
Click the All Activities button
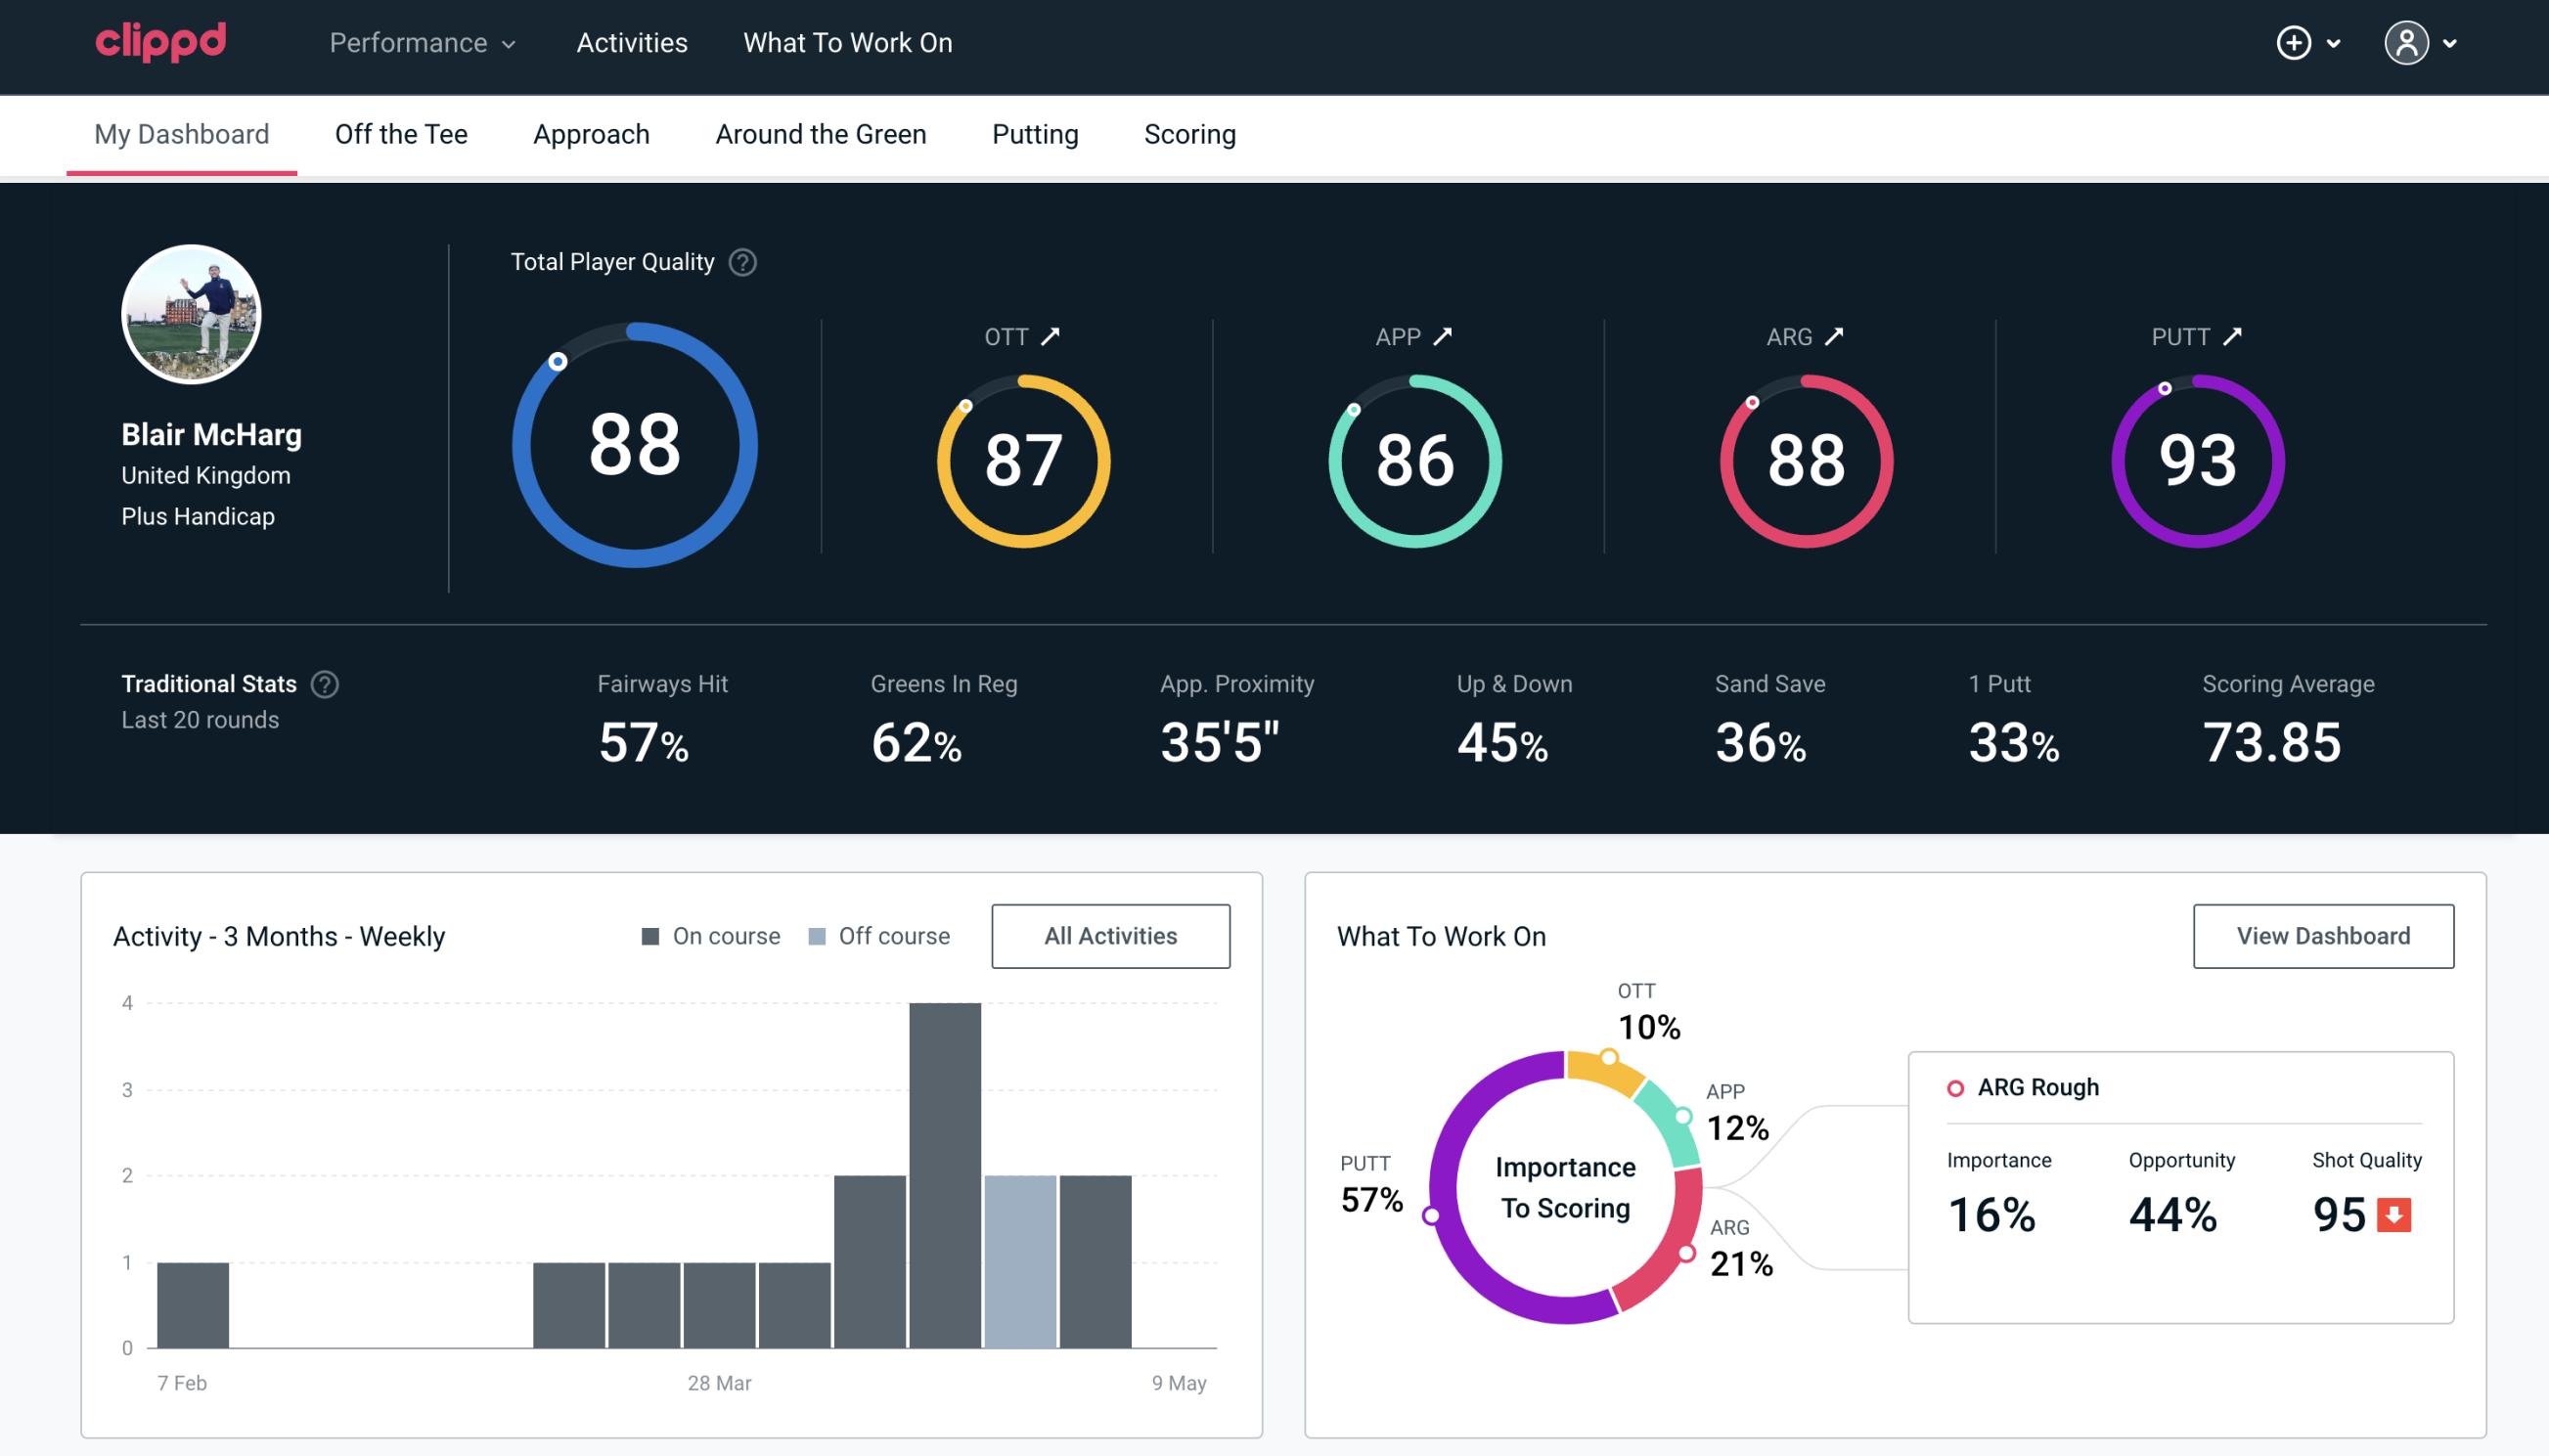[x=1112, y=935]
